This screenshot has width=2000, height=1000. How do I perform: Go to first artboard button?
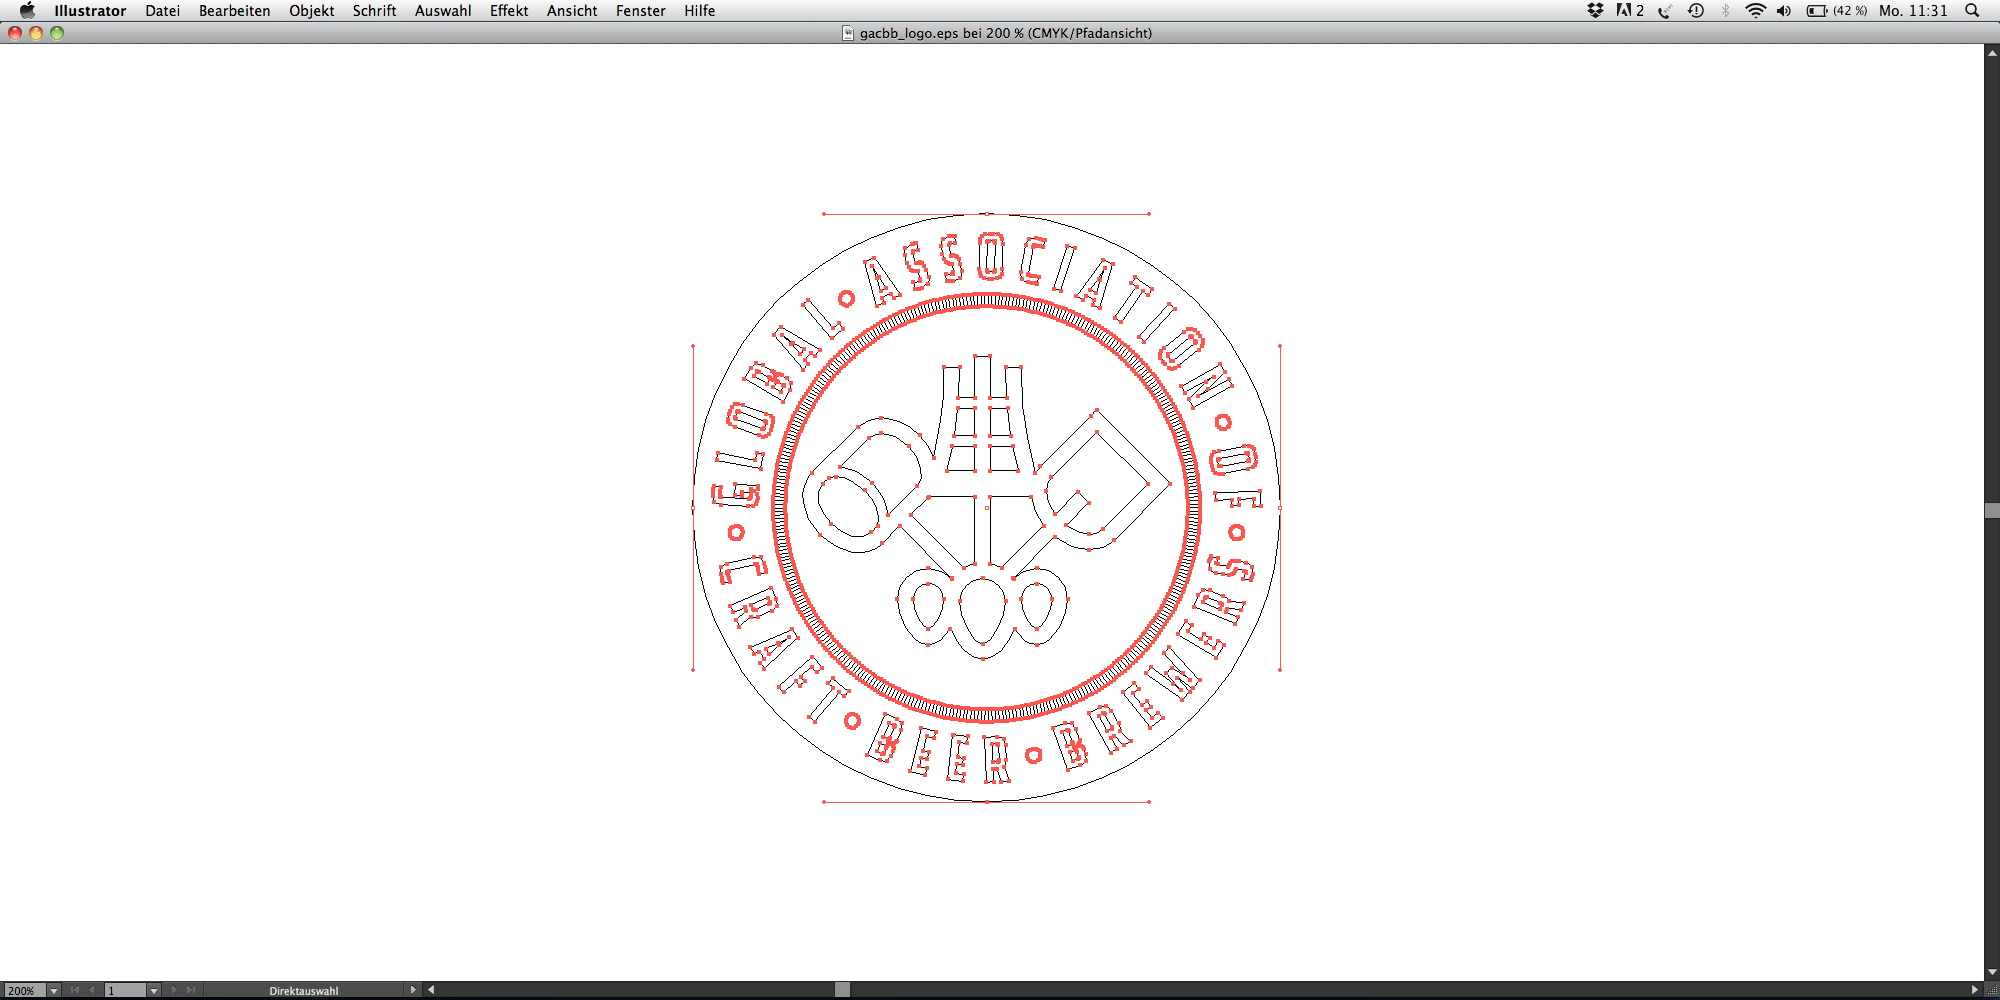[75, 990]
